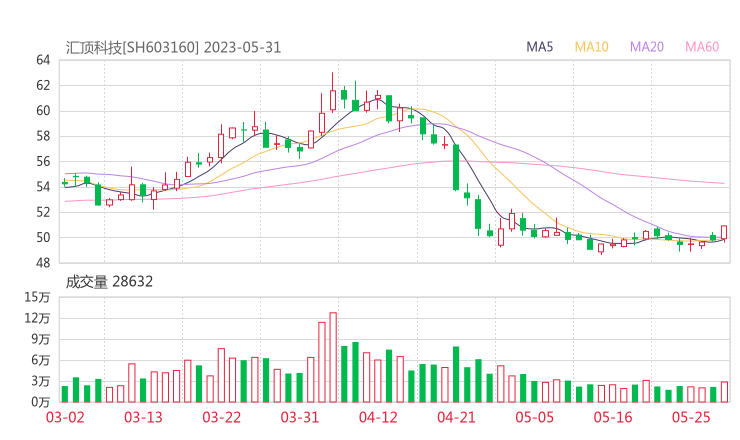
Task: Click the 64 price axis label
Action: [x=43, y=60]
